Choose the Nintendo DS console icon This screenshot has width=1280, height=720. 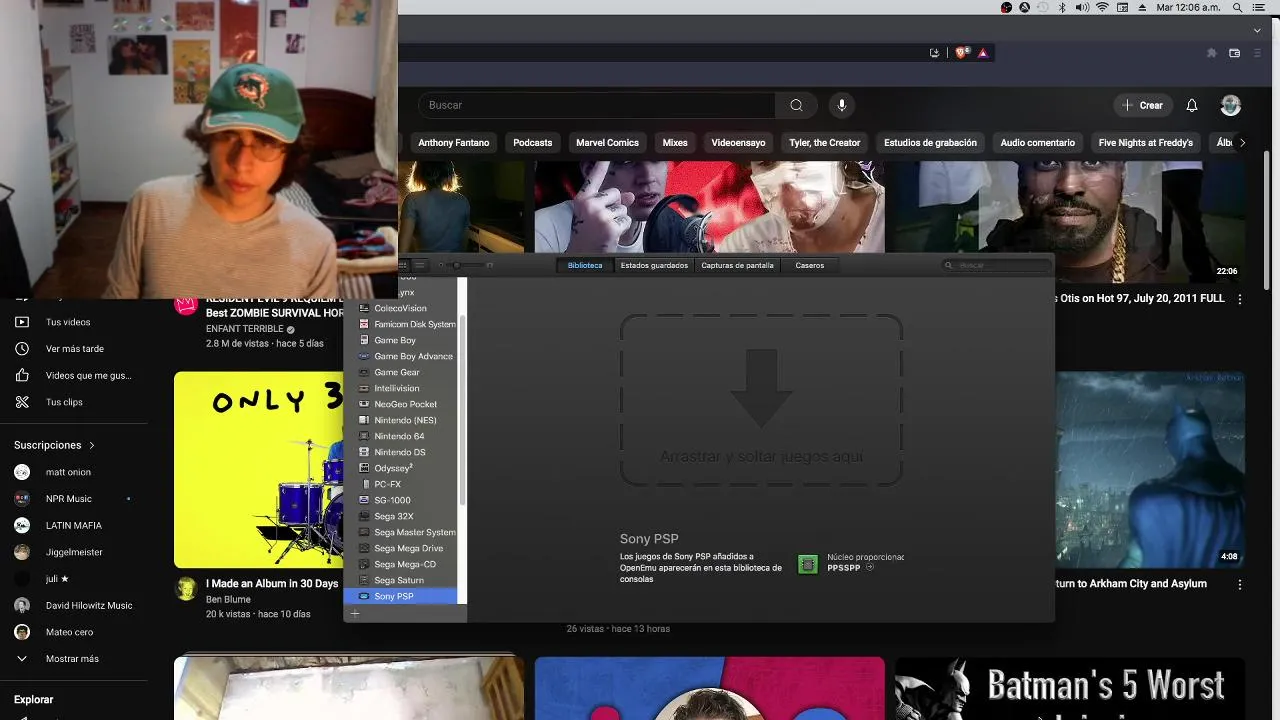(x=364, y=452)
